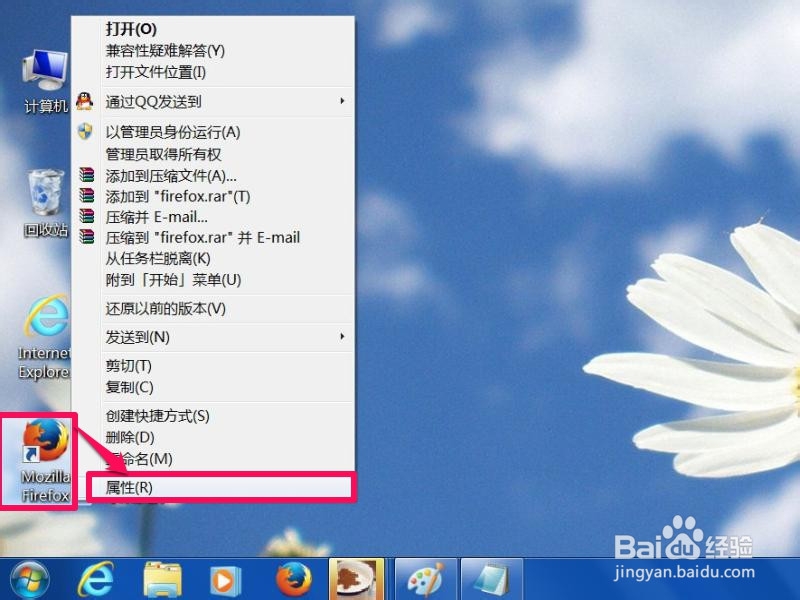Choose 删除(D) from the menu
This screenshot has width=800, height=600.
[x=130, y=437]
